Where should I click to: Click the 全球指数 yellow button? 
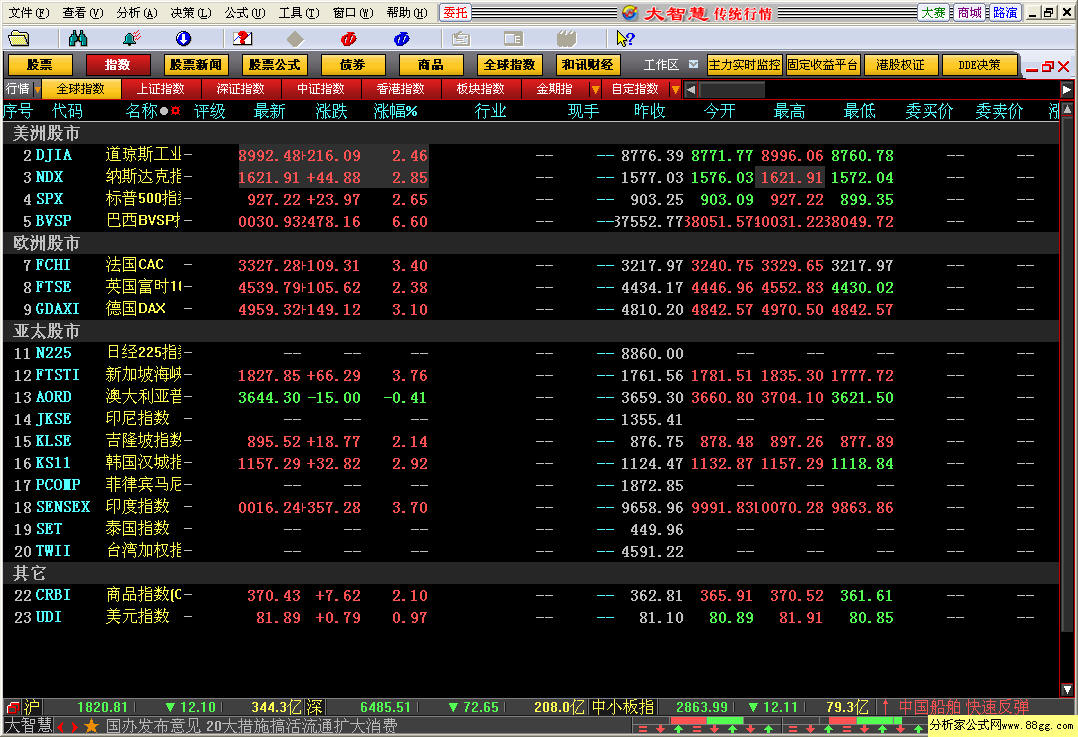click(509, 65)
